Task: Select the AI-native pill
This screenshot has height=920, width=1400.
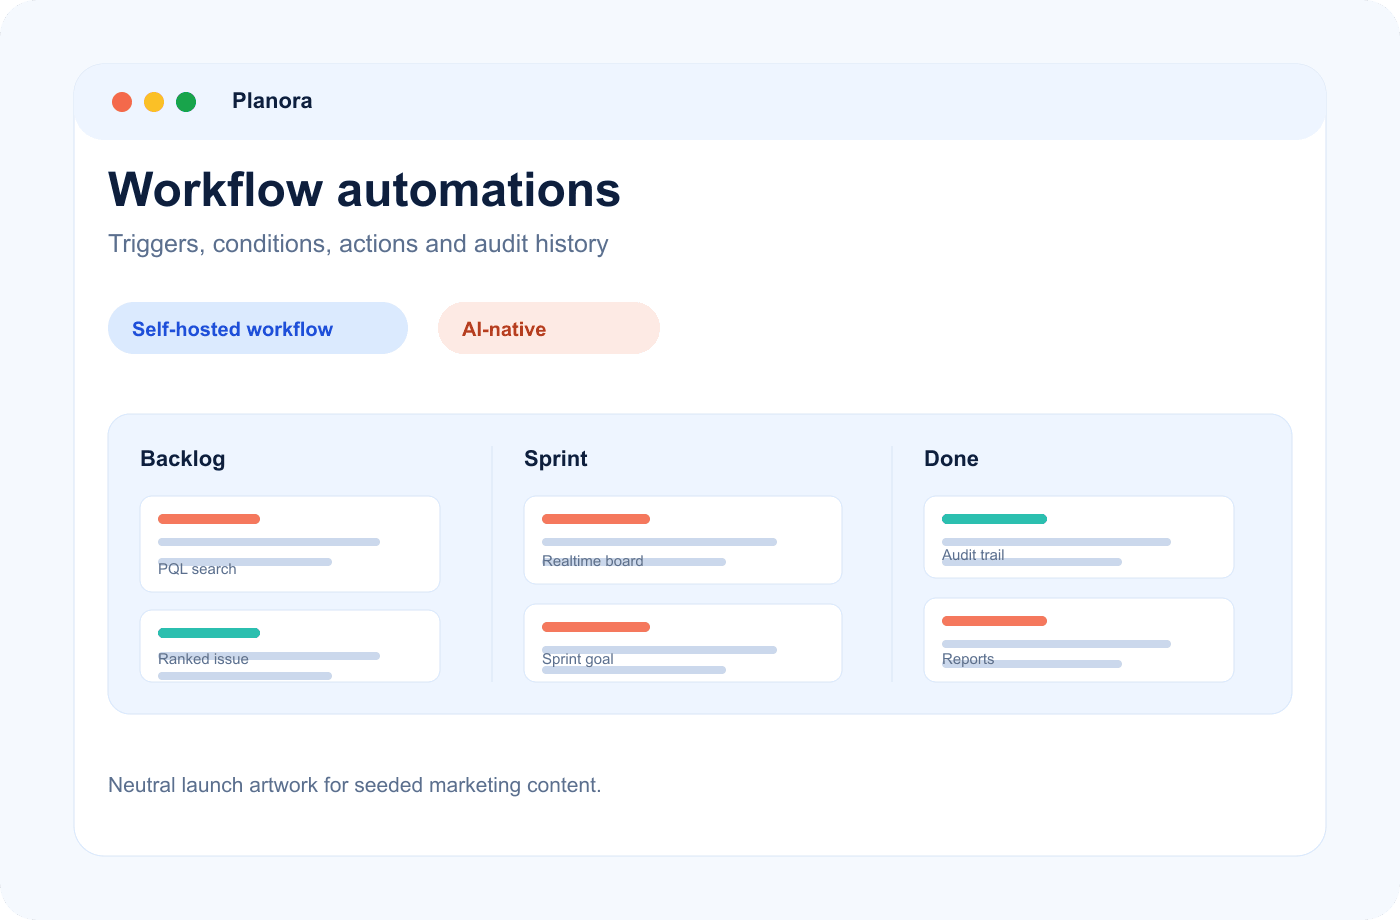Action: [x=549, y=328]
